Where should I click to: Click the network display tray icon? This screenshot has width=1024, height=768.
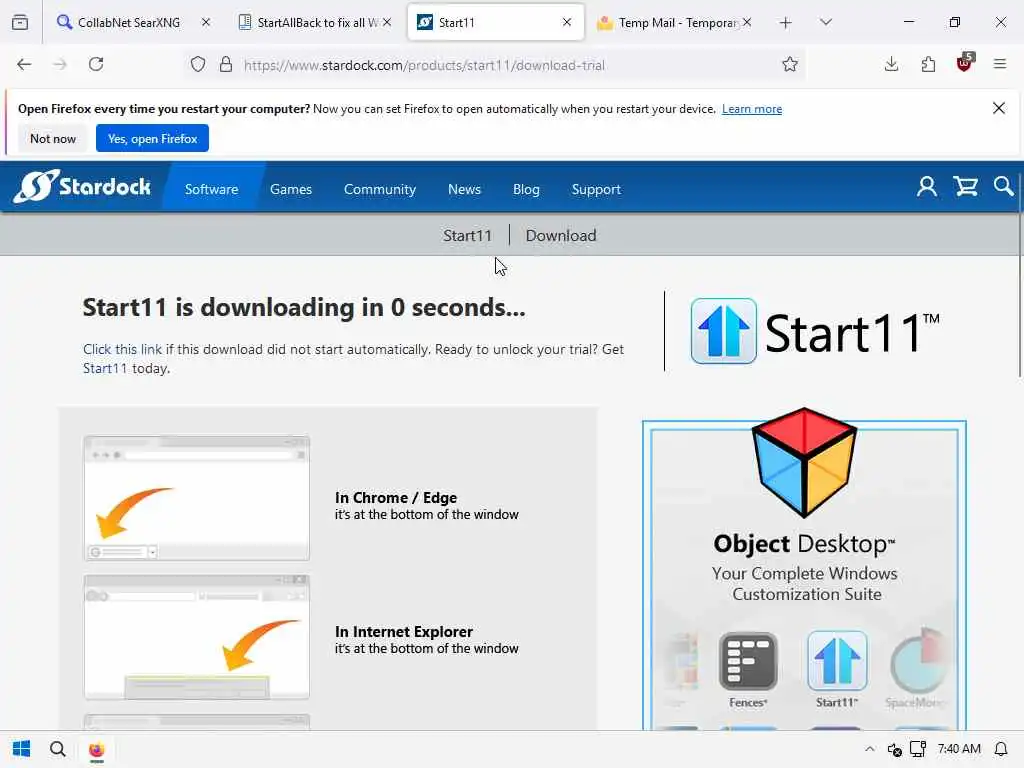coord(918,749)
